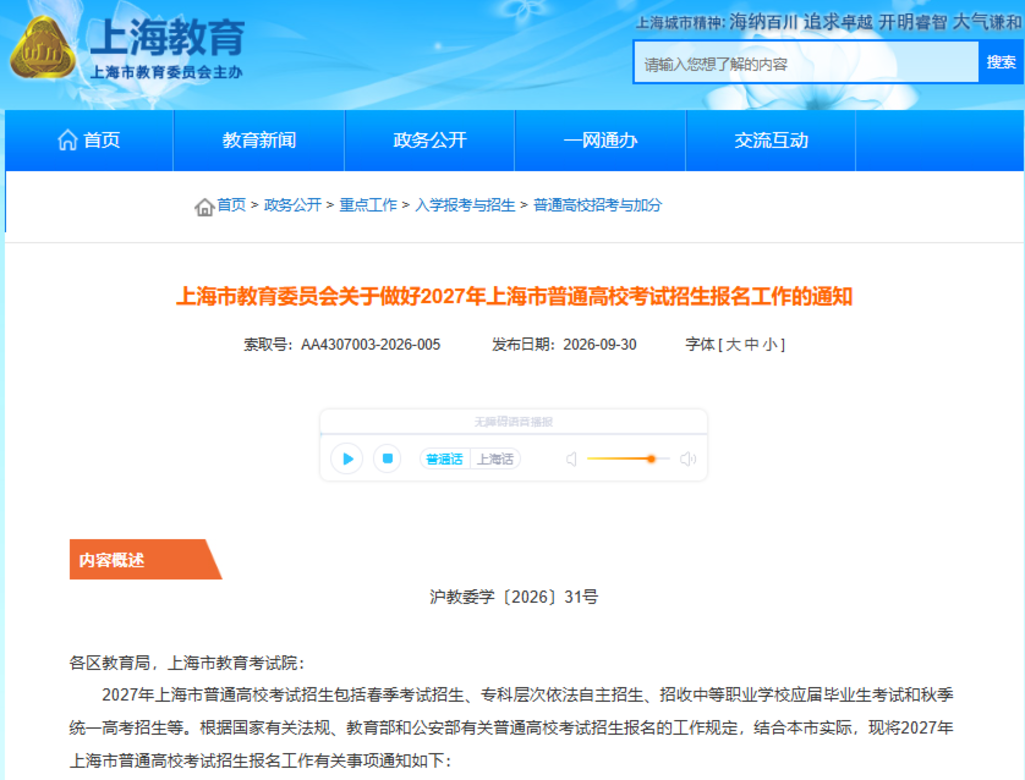The height and width of the screenshot is (780, 1025).
Task: Go to 普通高校招考与加分 breadcrumb link
Action: coord(597,205)
